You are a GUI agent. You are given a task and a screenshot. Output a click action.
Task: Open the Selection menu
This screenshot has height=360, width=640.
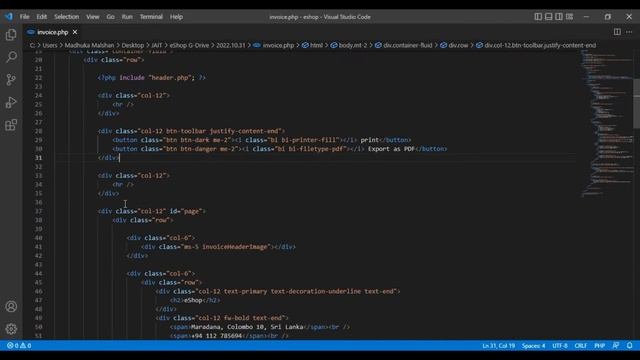67,17
